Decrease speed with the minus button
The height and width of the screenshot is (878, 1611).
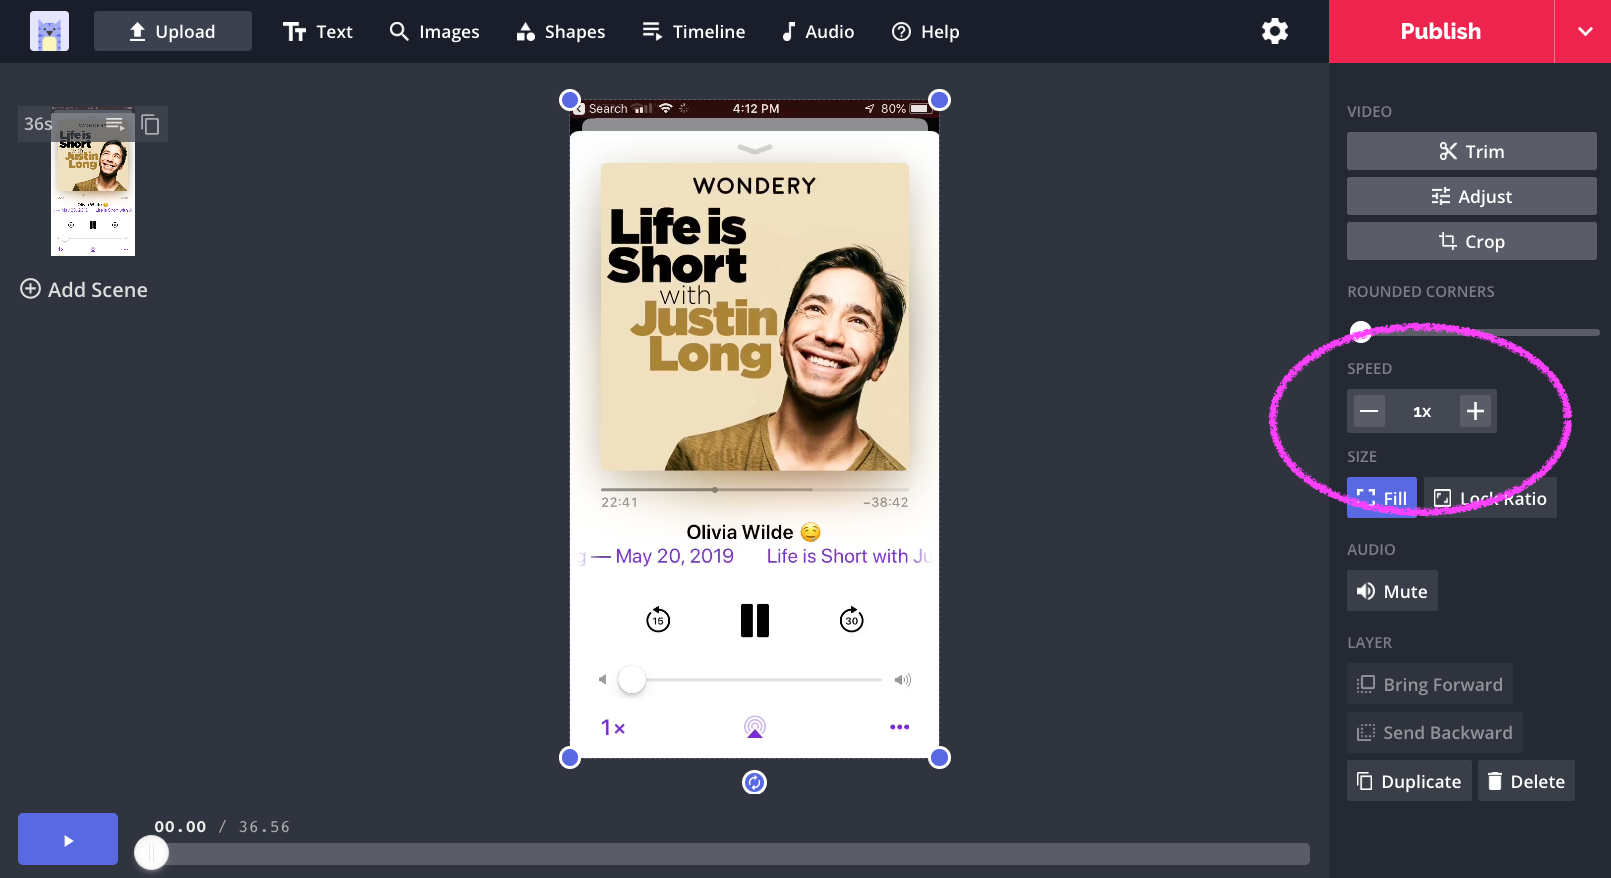point(1369,411)
